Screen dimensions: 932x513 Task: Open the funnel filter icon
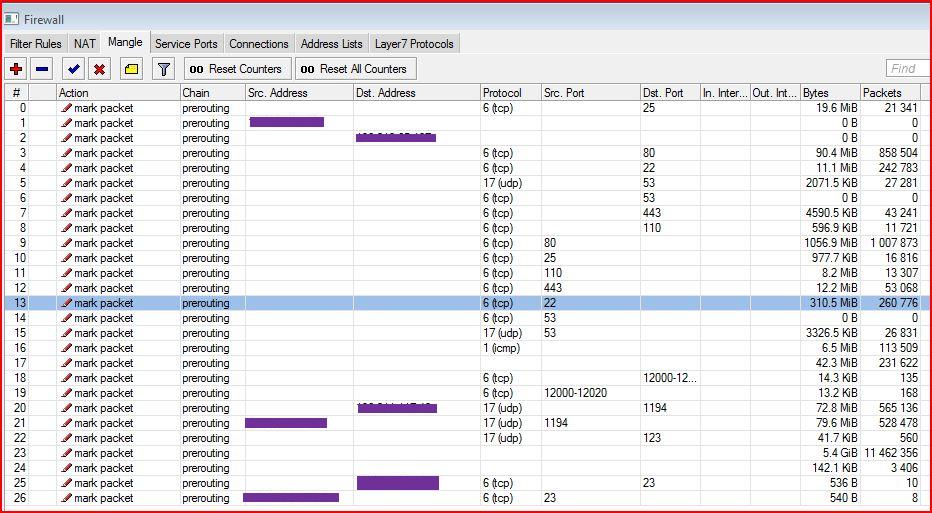click(164, 69)
